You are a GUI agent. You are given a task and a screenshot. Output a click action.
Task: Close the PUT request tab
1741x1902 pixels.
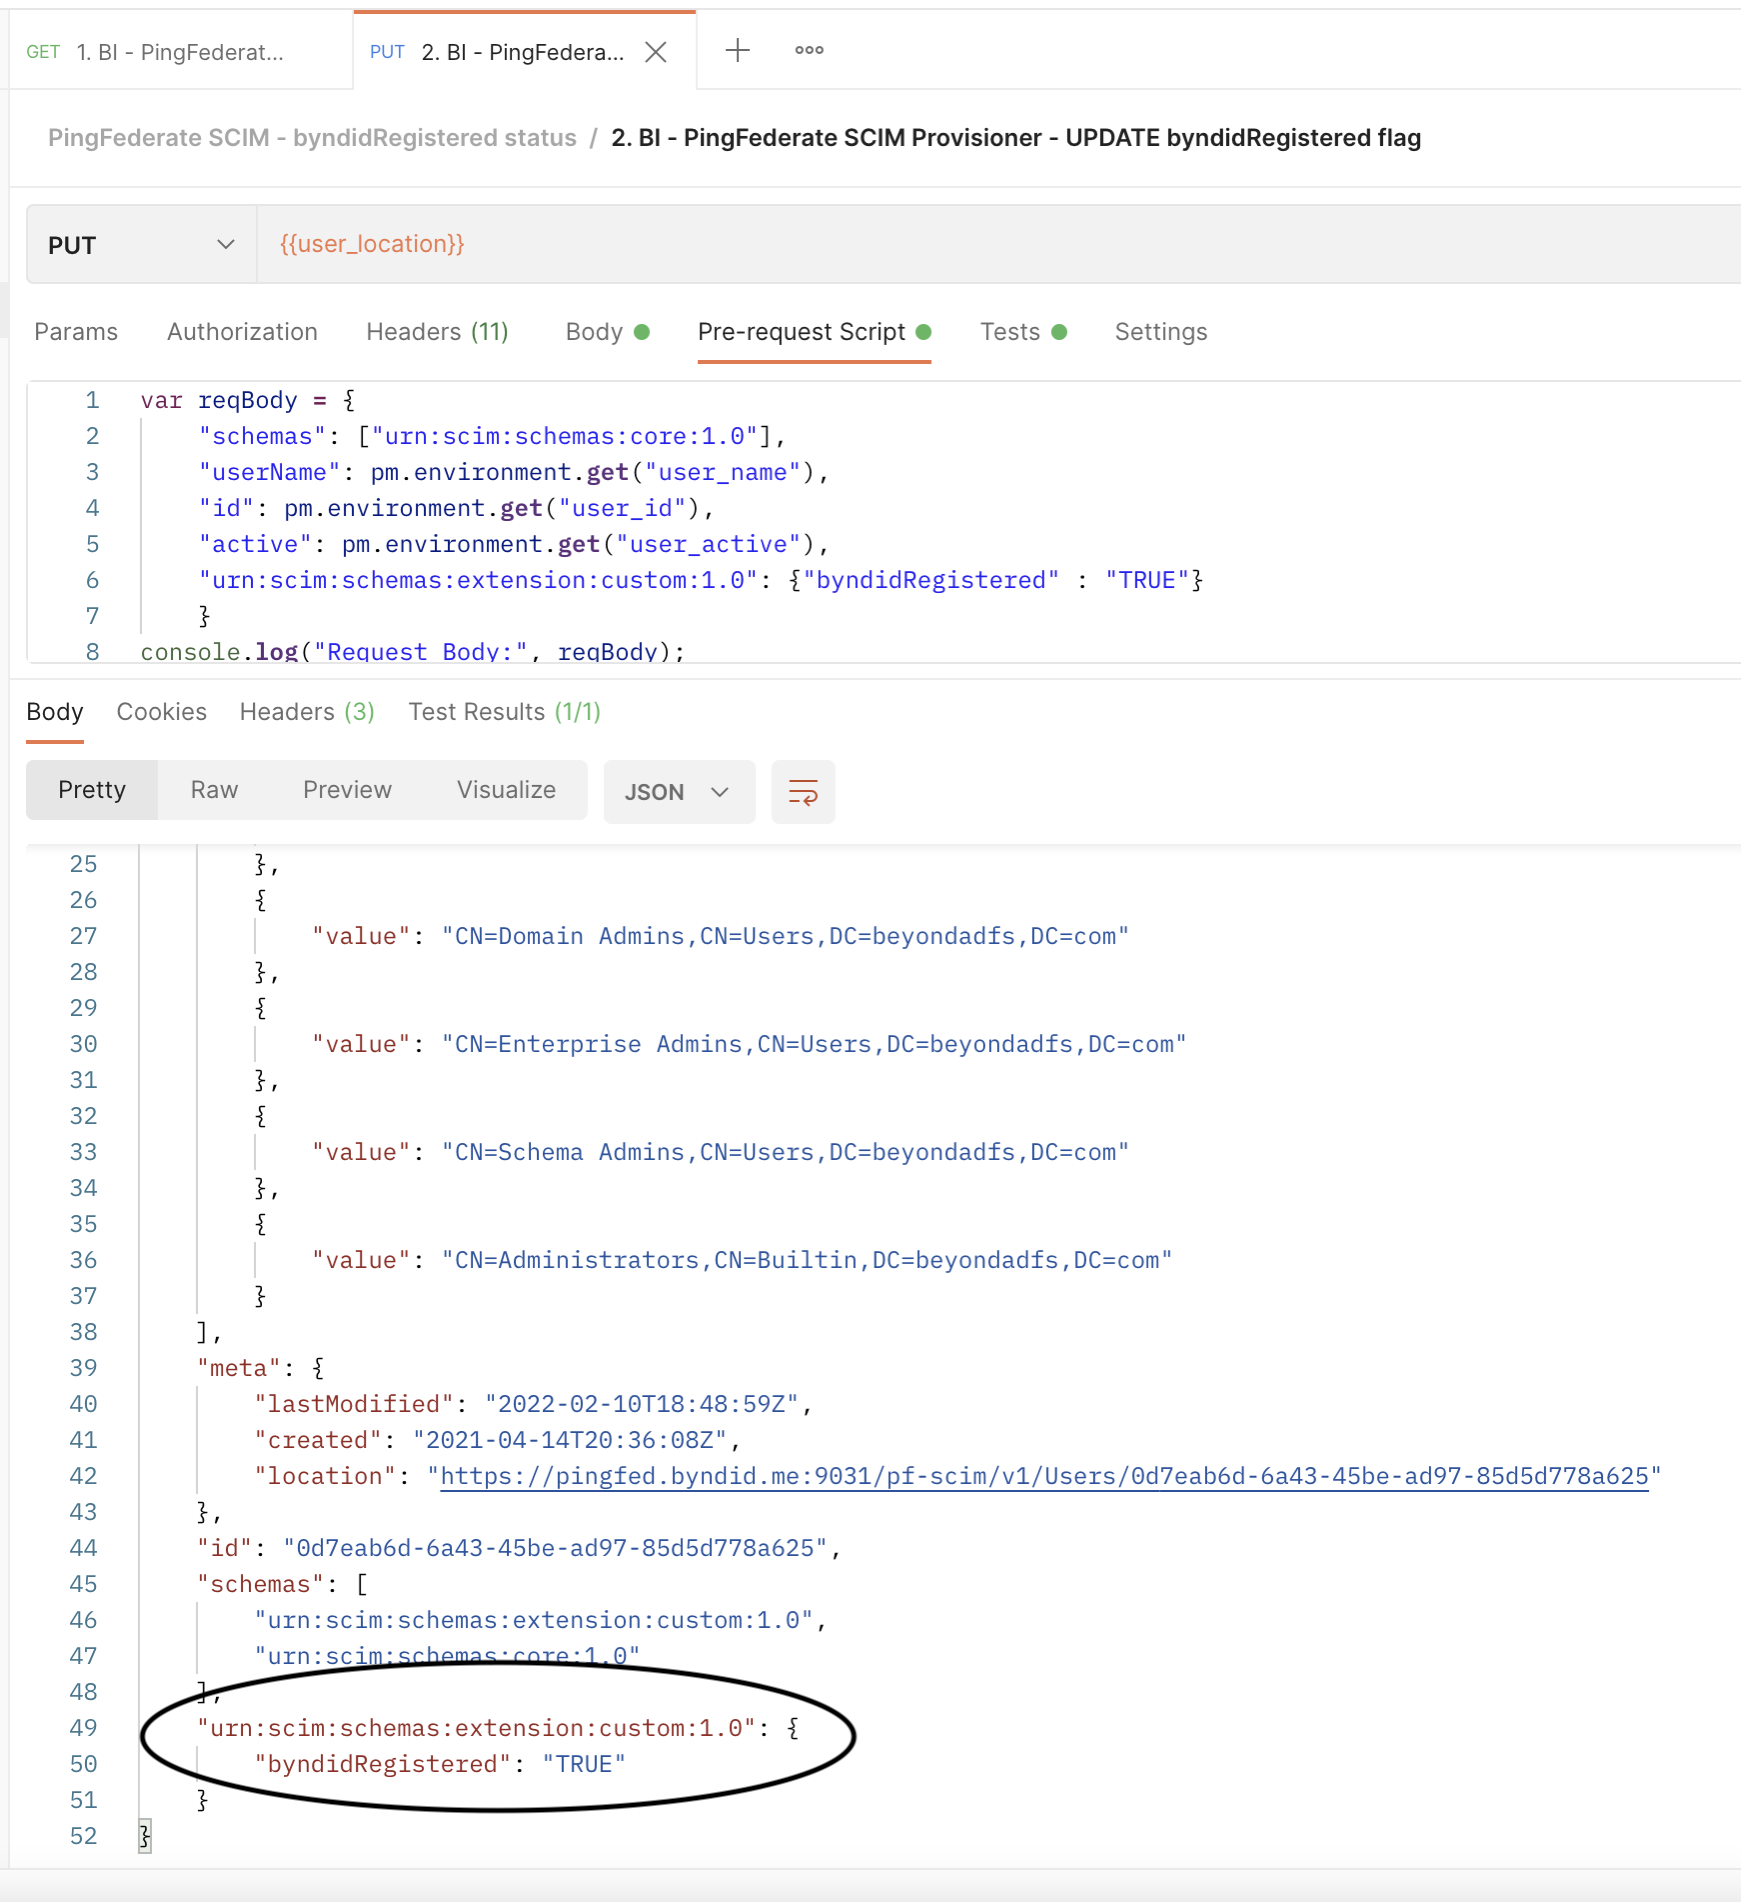tap(656, 52)
